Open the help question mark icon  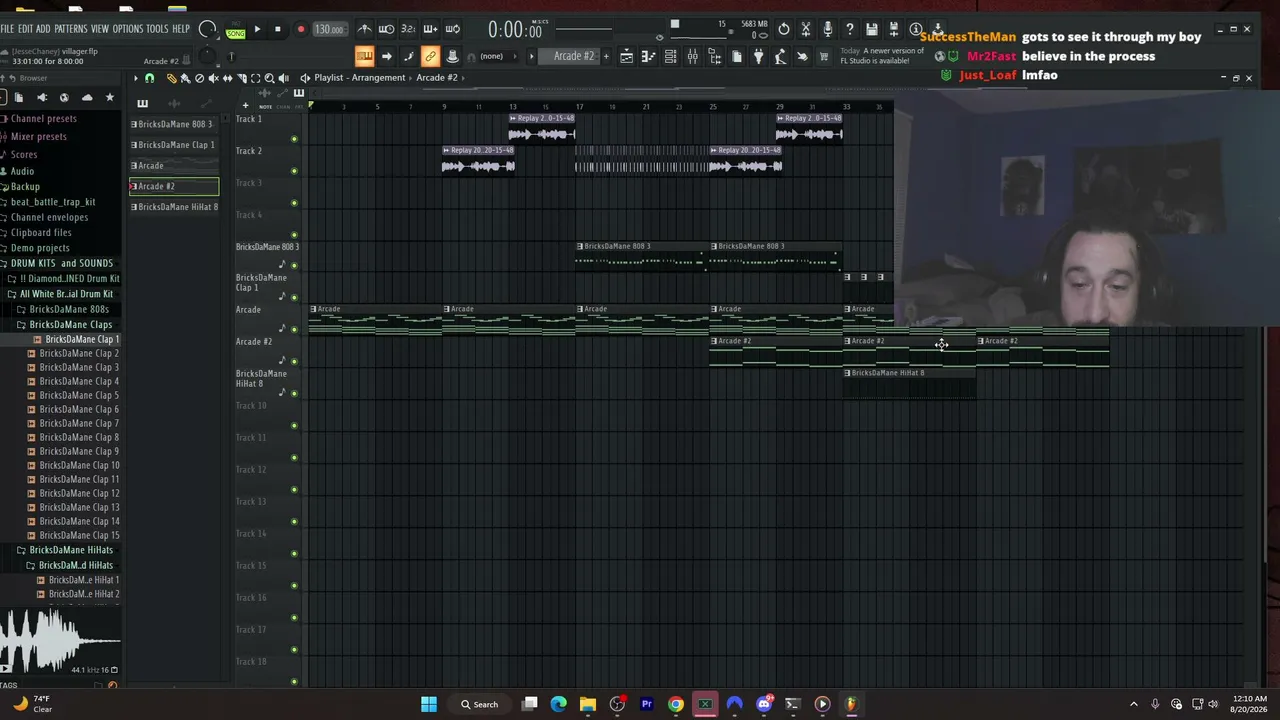tap(850, 29)
